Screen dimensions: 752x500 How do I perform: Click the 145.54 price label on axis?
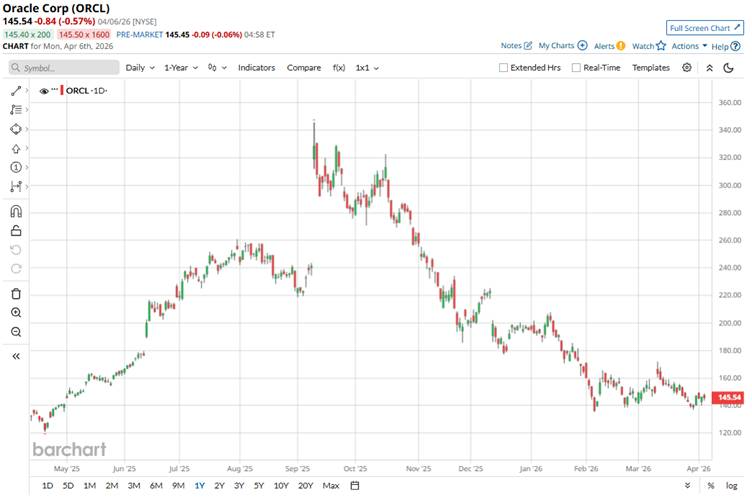(x=728, y=397)
